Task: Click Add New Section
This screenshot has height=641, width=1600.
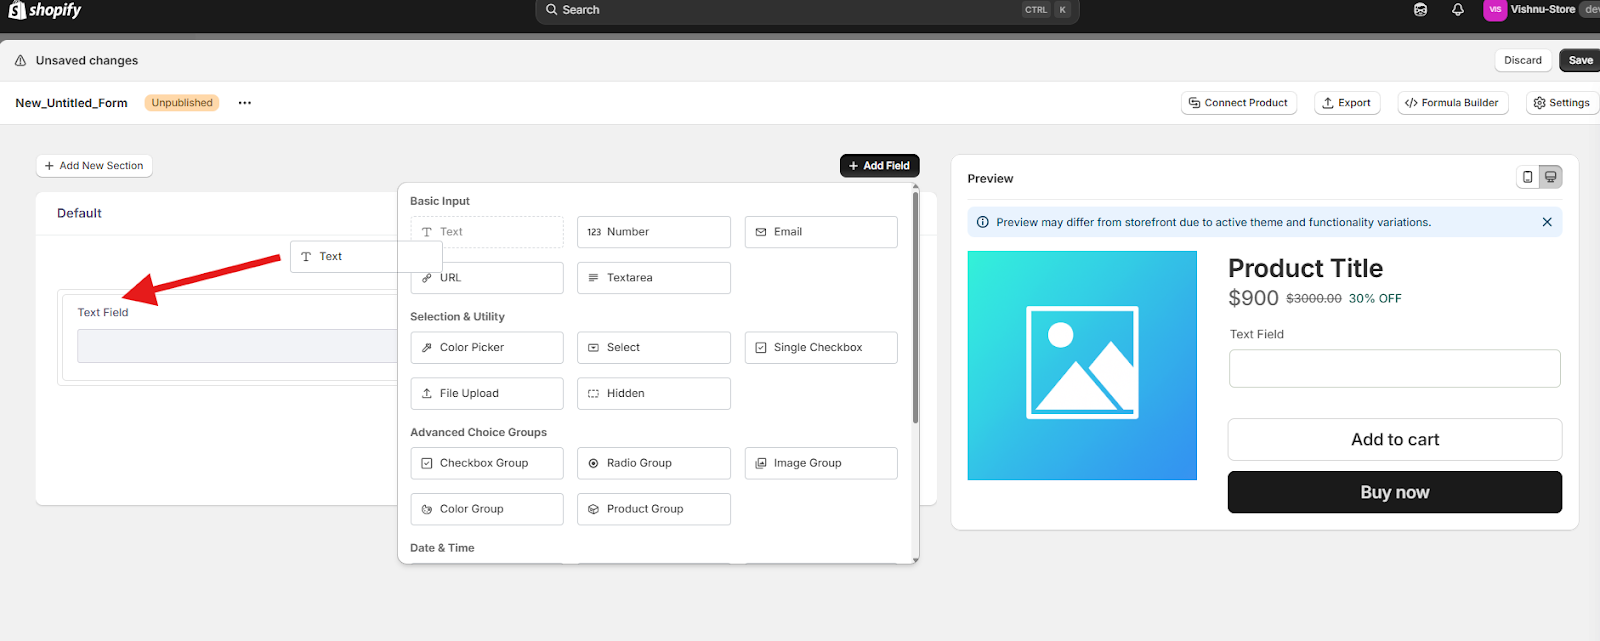Action: (x=94, y=166)
